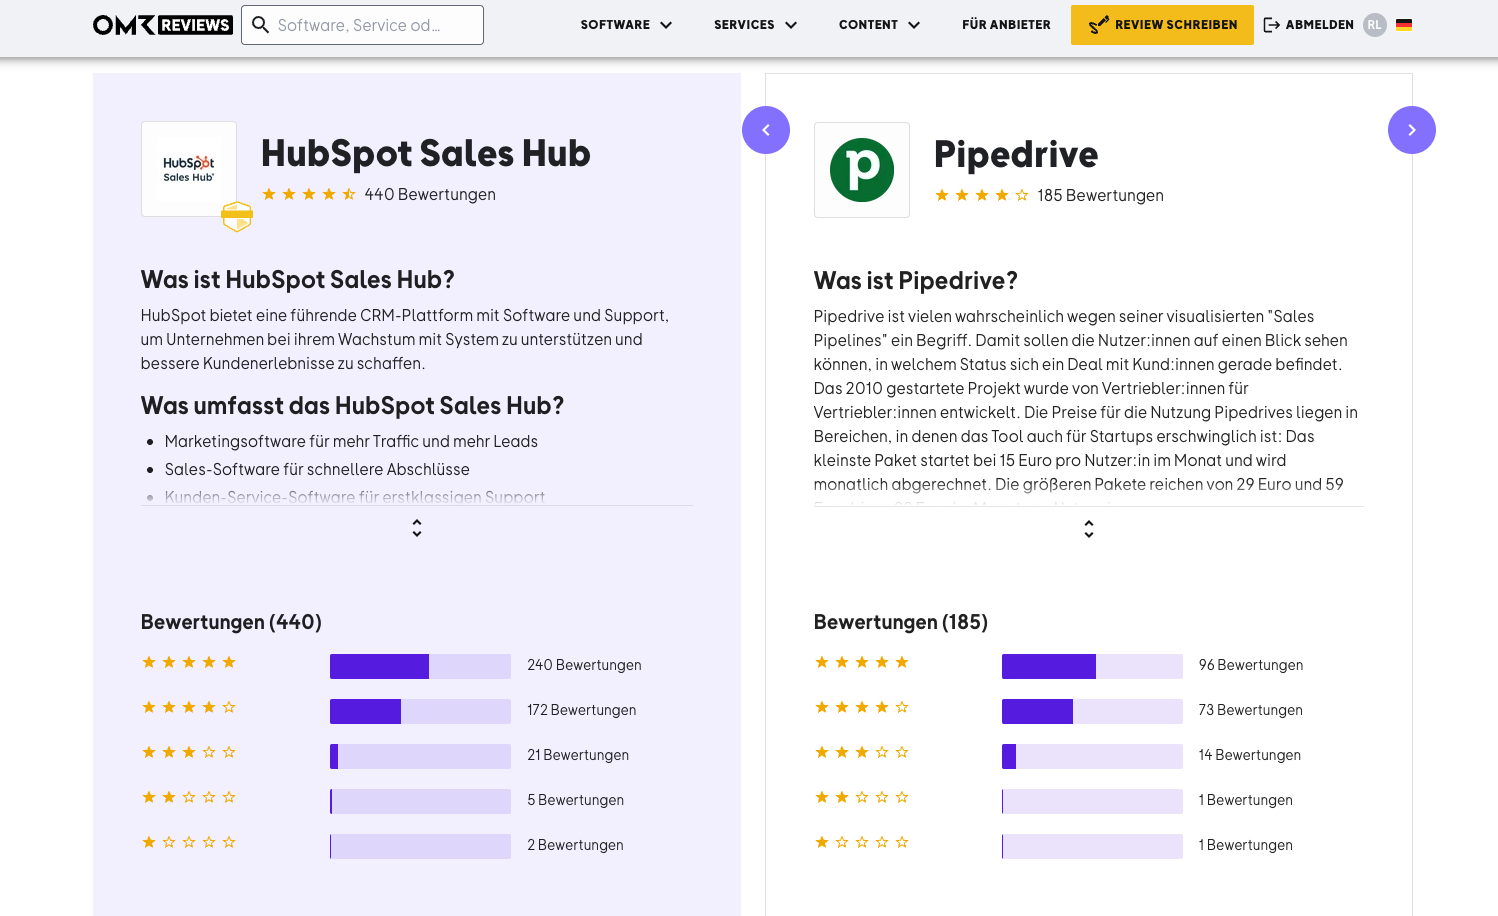The image size is (1498, 916).
Task: Open the SERVICES dropdown menu
Action: 755,25
